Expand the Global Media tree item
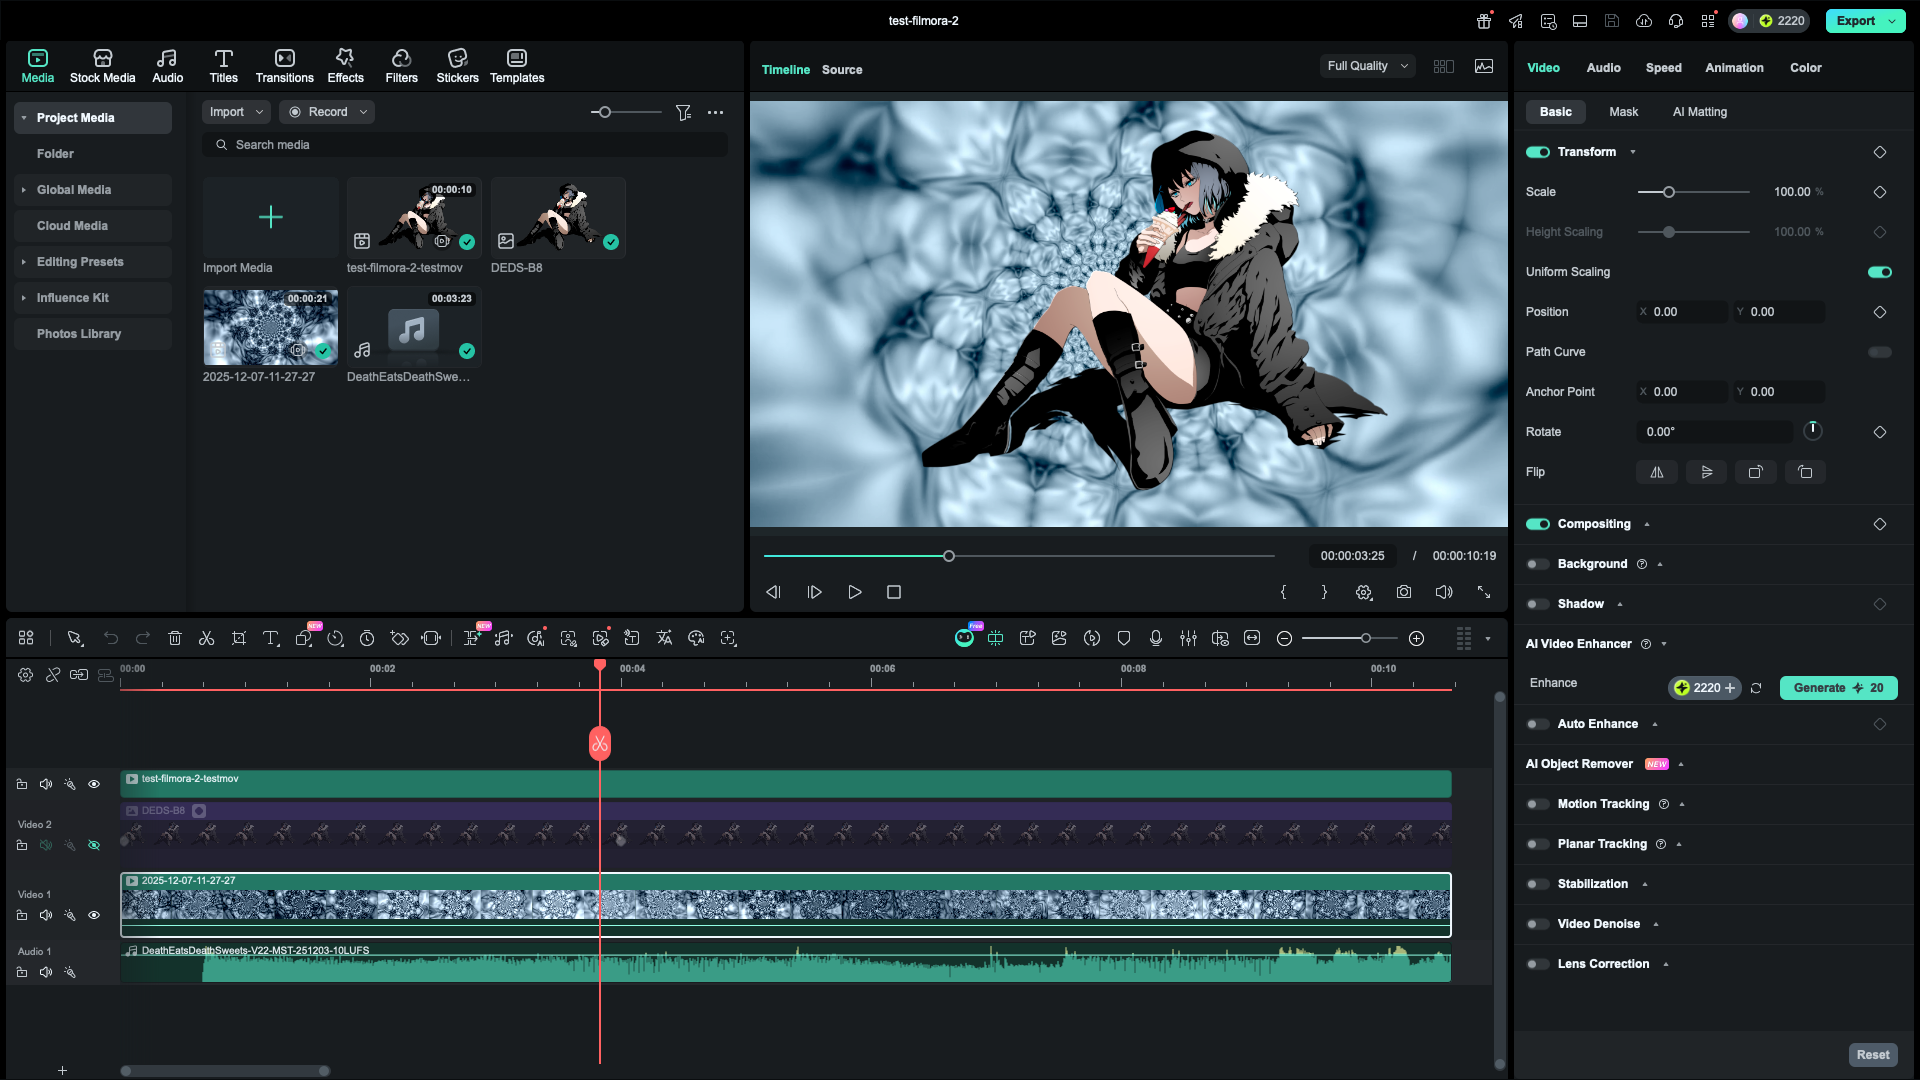 [x=24, y=190]
